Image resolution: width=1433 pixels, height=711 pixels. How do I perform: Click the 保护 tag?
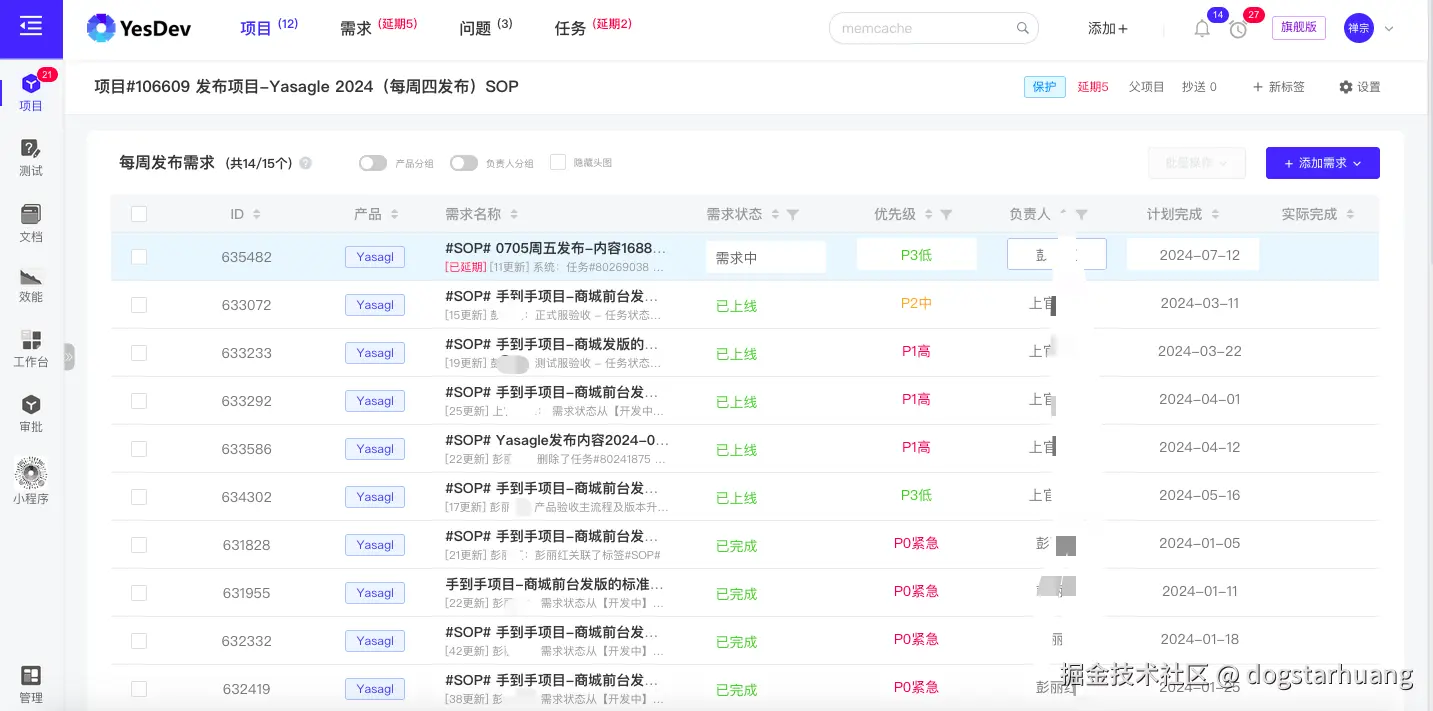1044,87
